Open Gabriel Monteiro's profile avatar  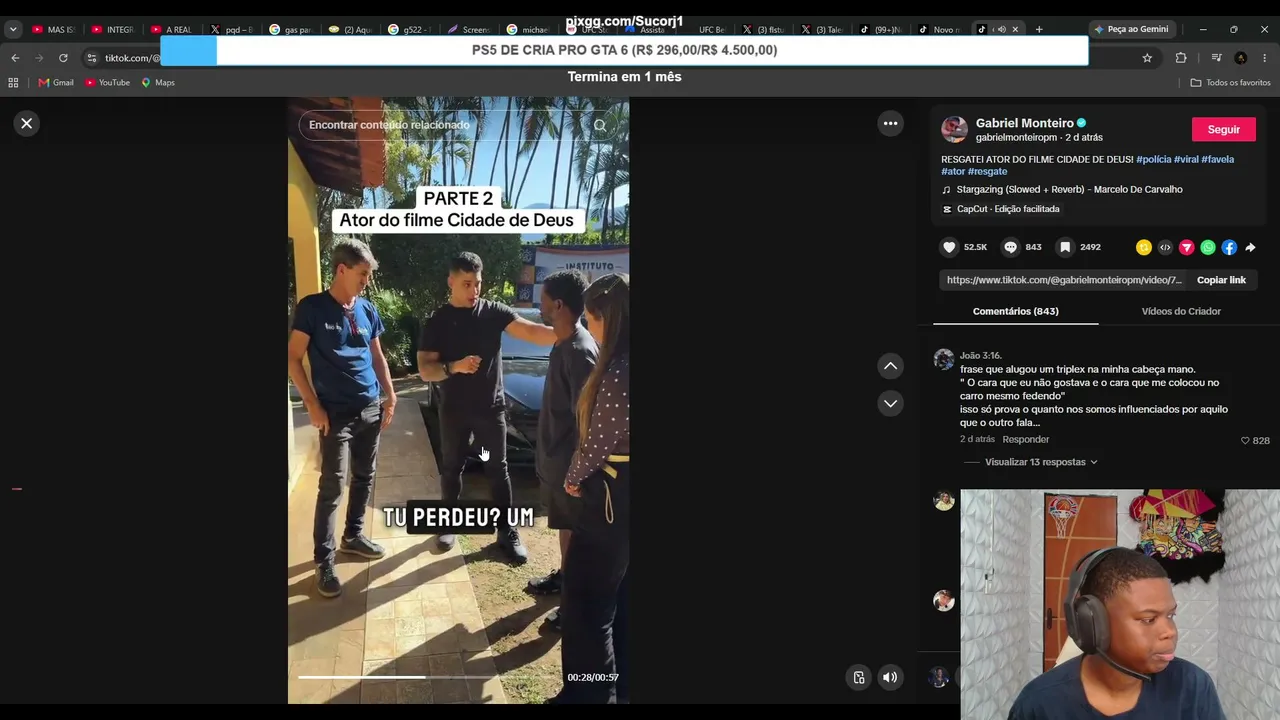click(954, 129)
